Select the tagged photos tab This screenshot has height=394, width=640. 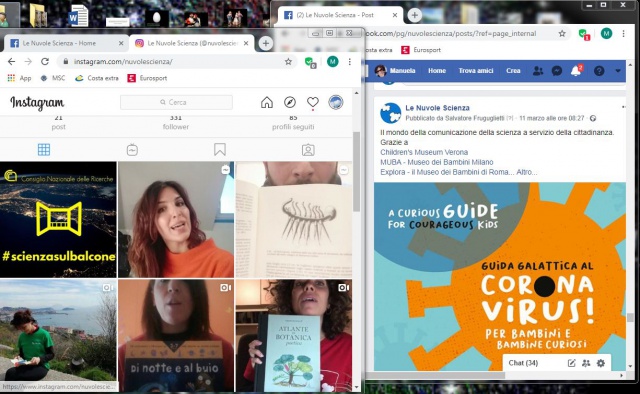pos(308,150)
